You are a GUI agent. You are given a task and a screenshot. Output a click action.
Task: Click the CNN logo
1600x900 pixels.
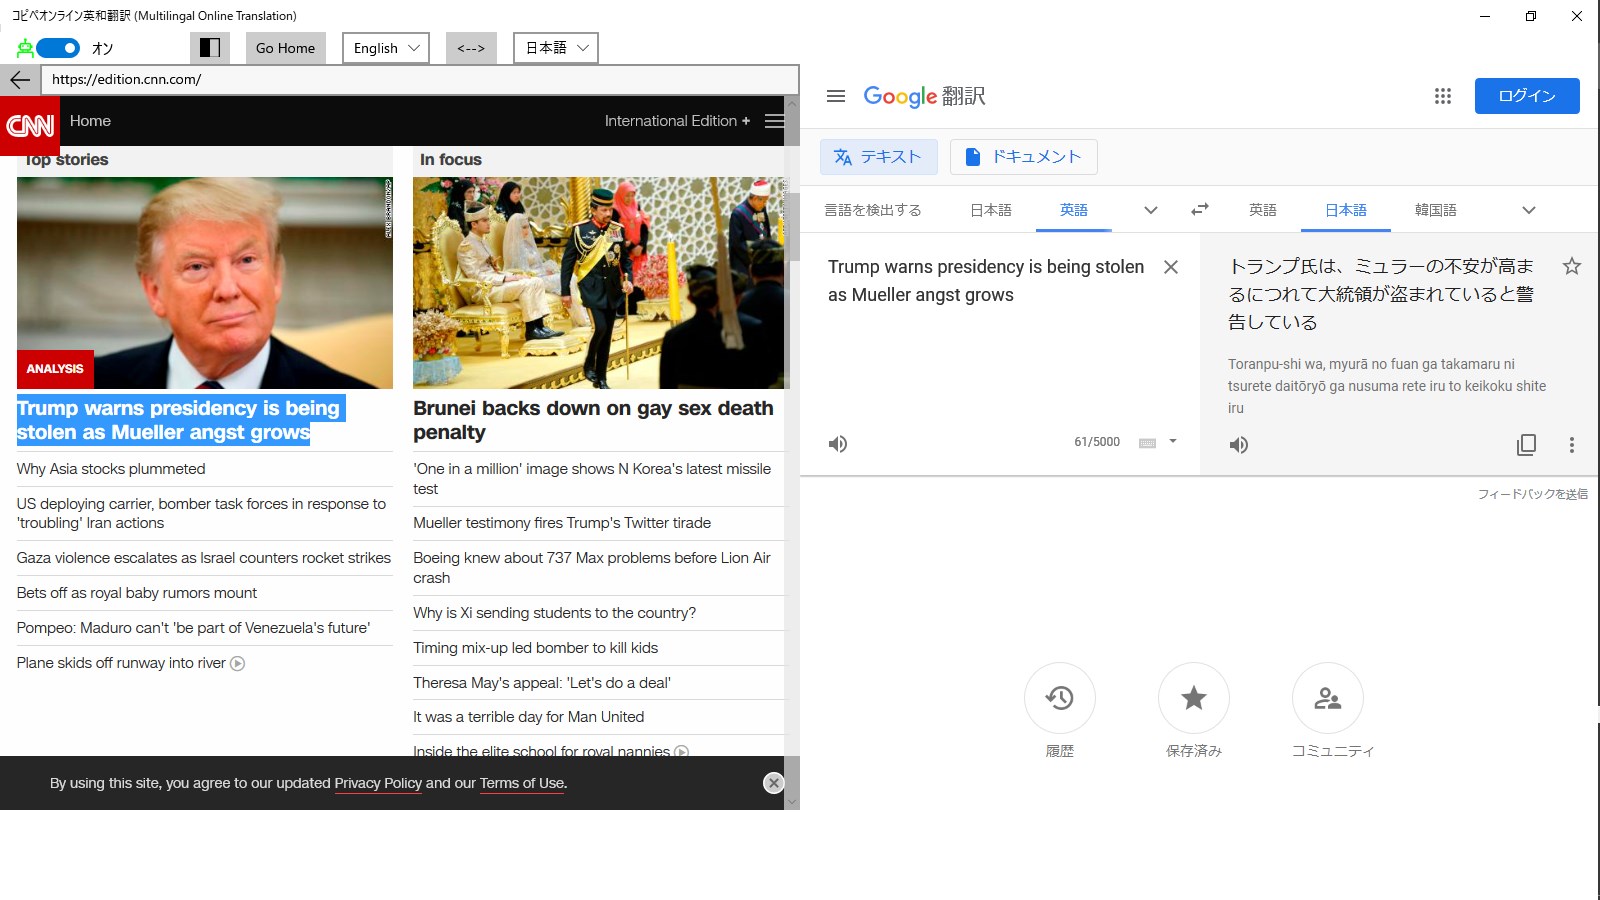coord(30,125)
